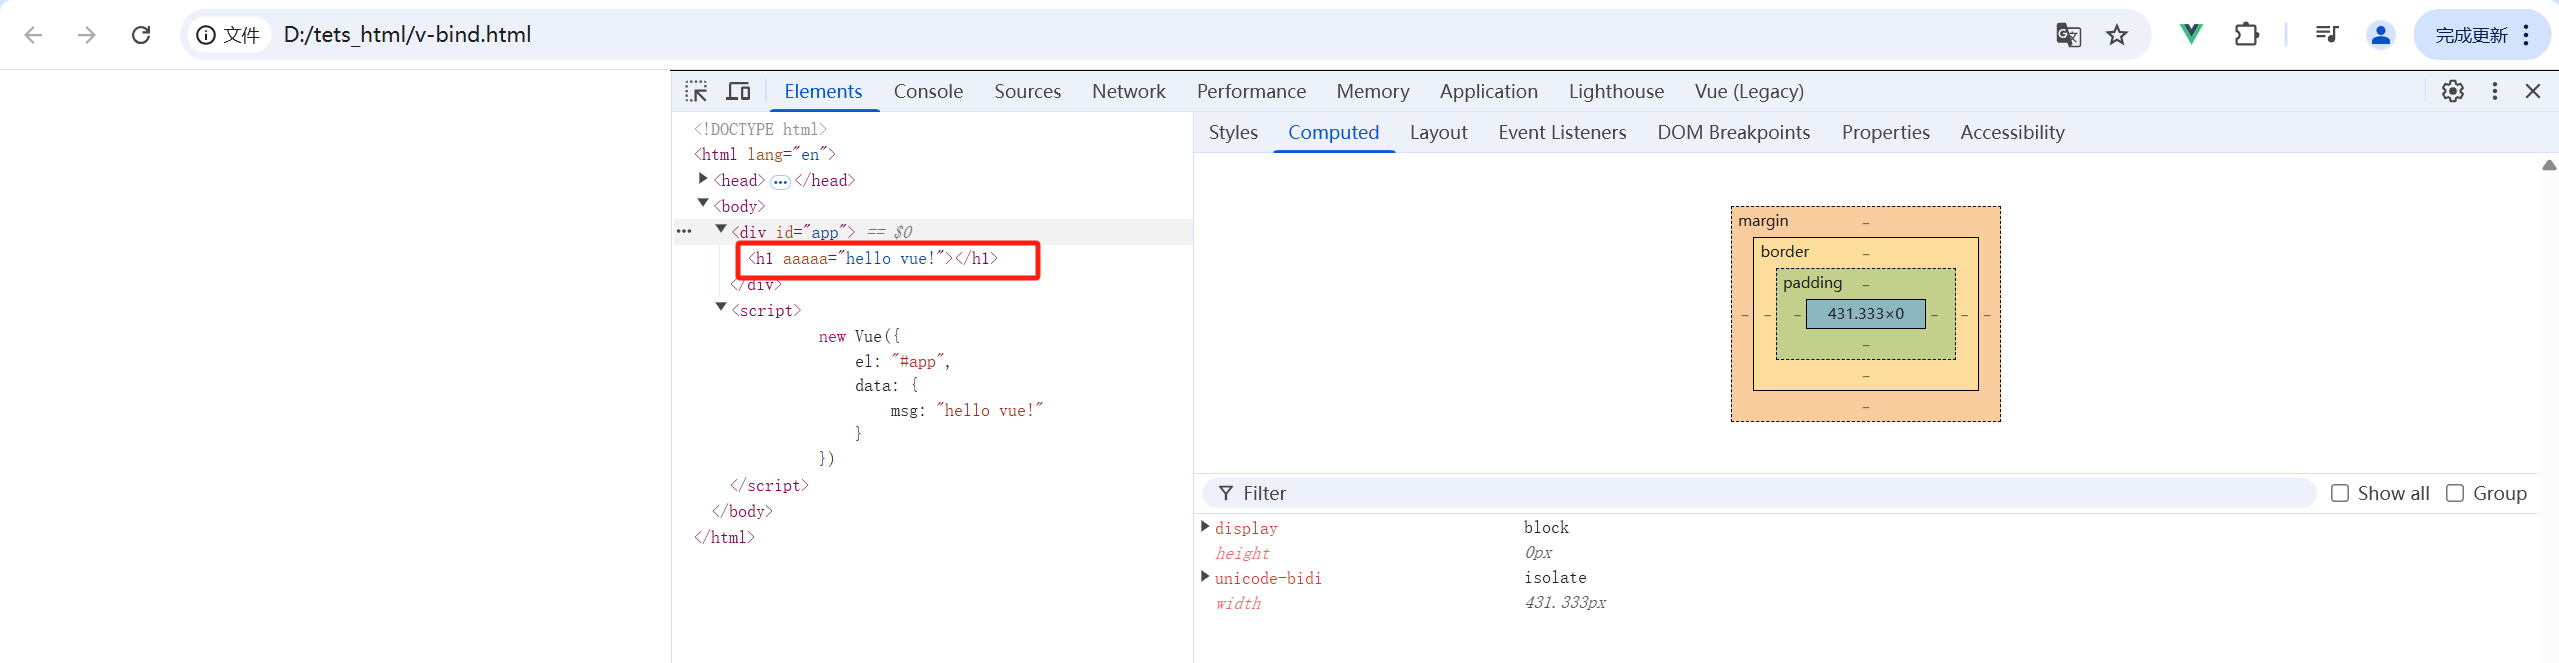Open the user profile avatar
The height and width of the screenshot is (663, 2559).
point(2381,35)
